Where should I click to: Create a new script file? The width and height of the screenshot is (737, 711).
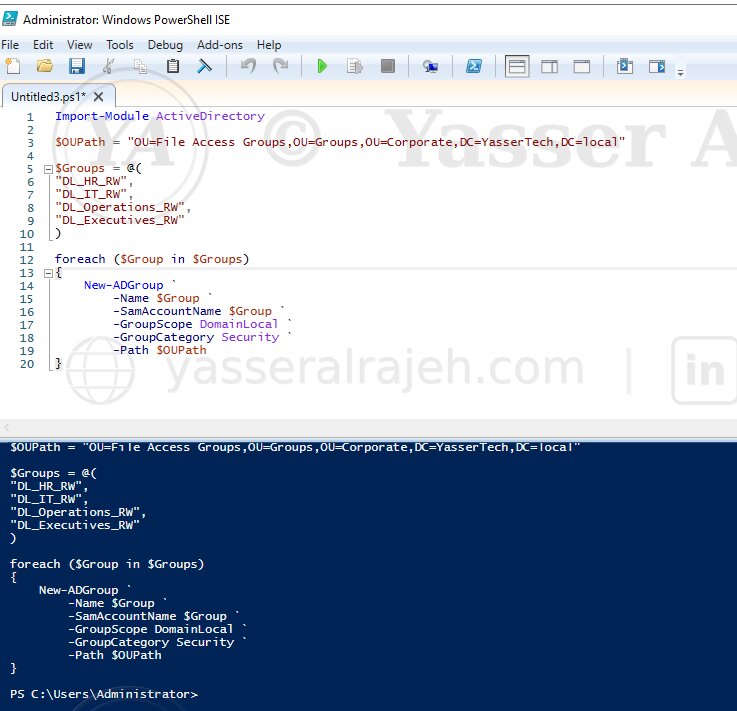click(x=13, y=66)
